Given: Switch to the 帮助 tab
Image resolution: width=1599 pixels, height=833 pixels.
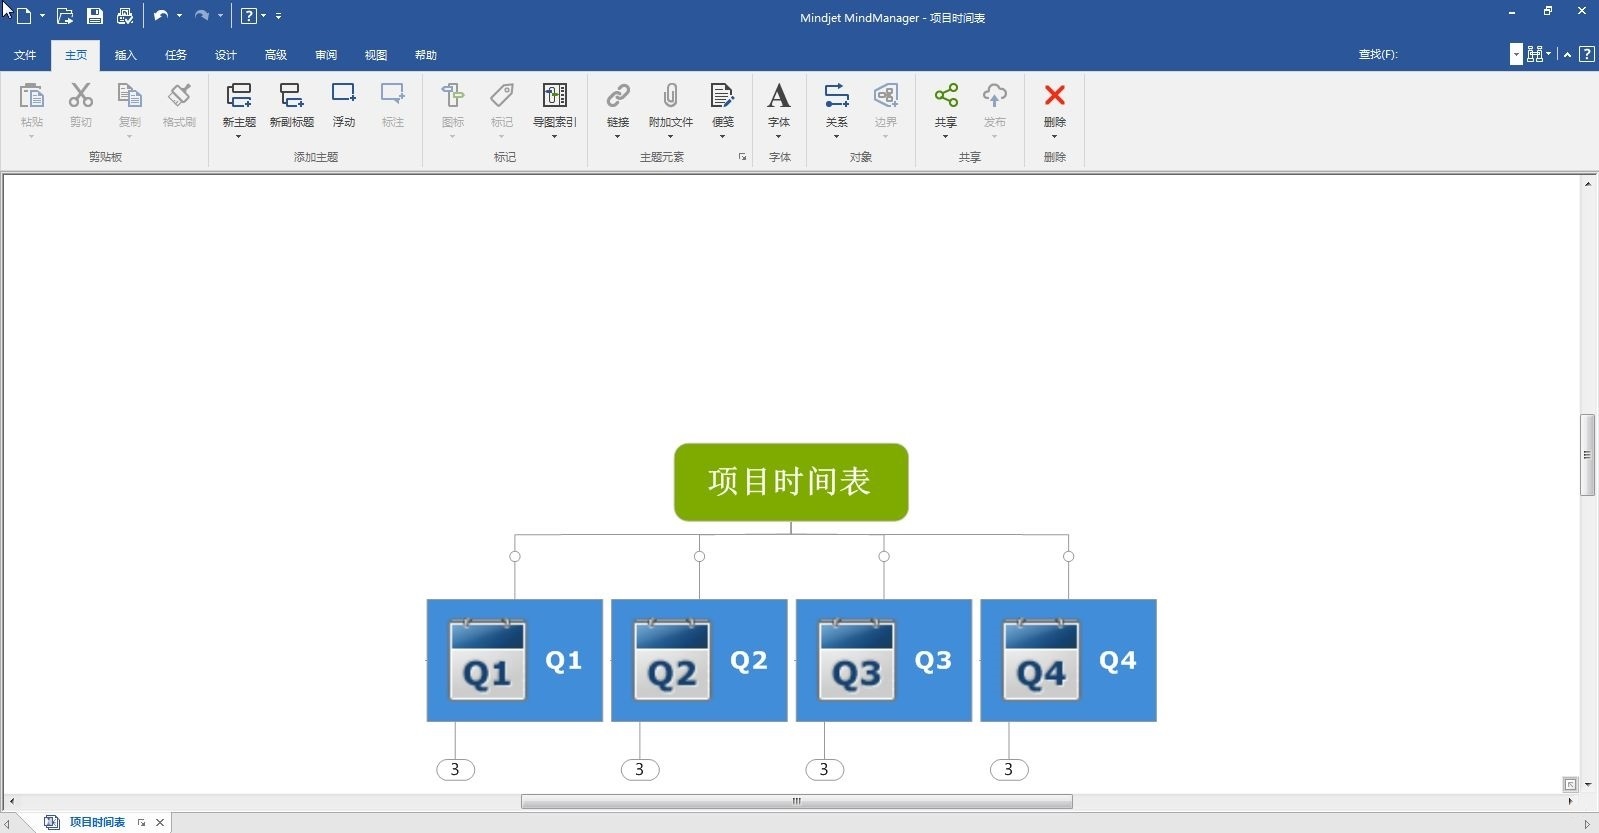Looking at the screenshot, I should pyautogui.click(x=426, y=55).
